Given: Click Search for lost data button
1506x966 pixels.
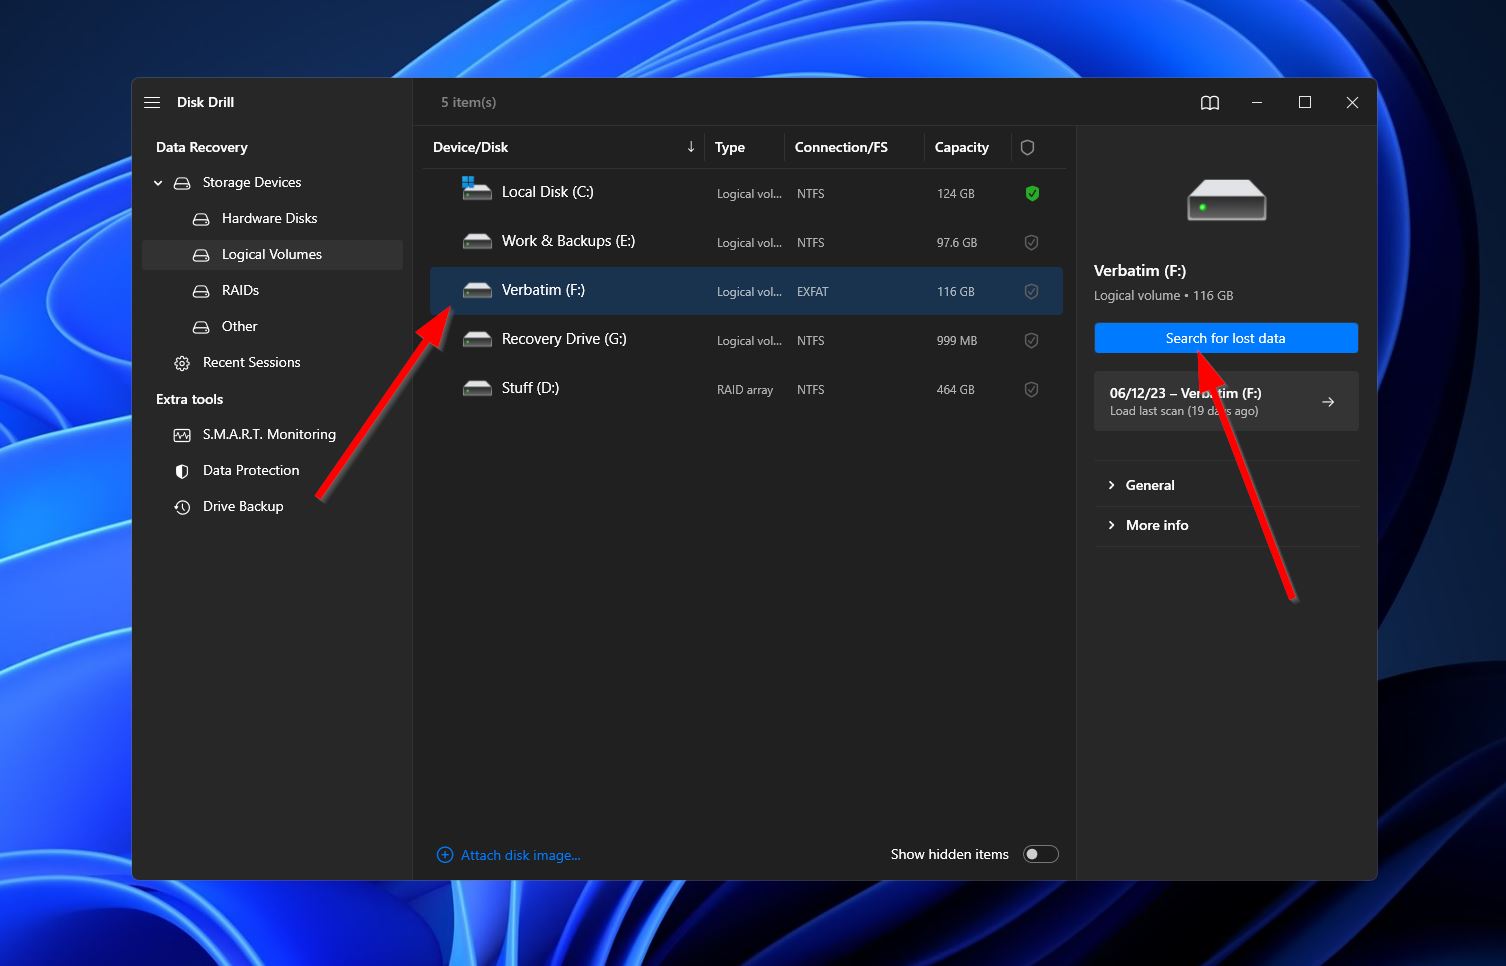Looking at the screenshot, I should click(x=1226, y=338).
